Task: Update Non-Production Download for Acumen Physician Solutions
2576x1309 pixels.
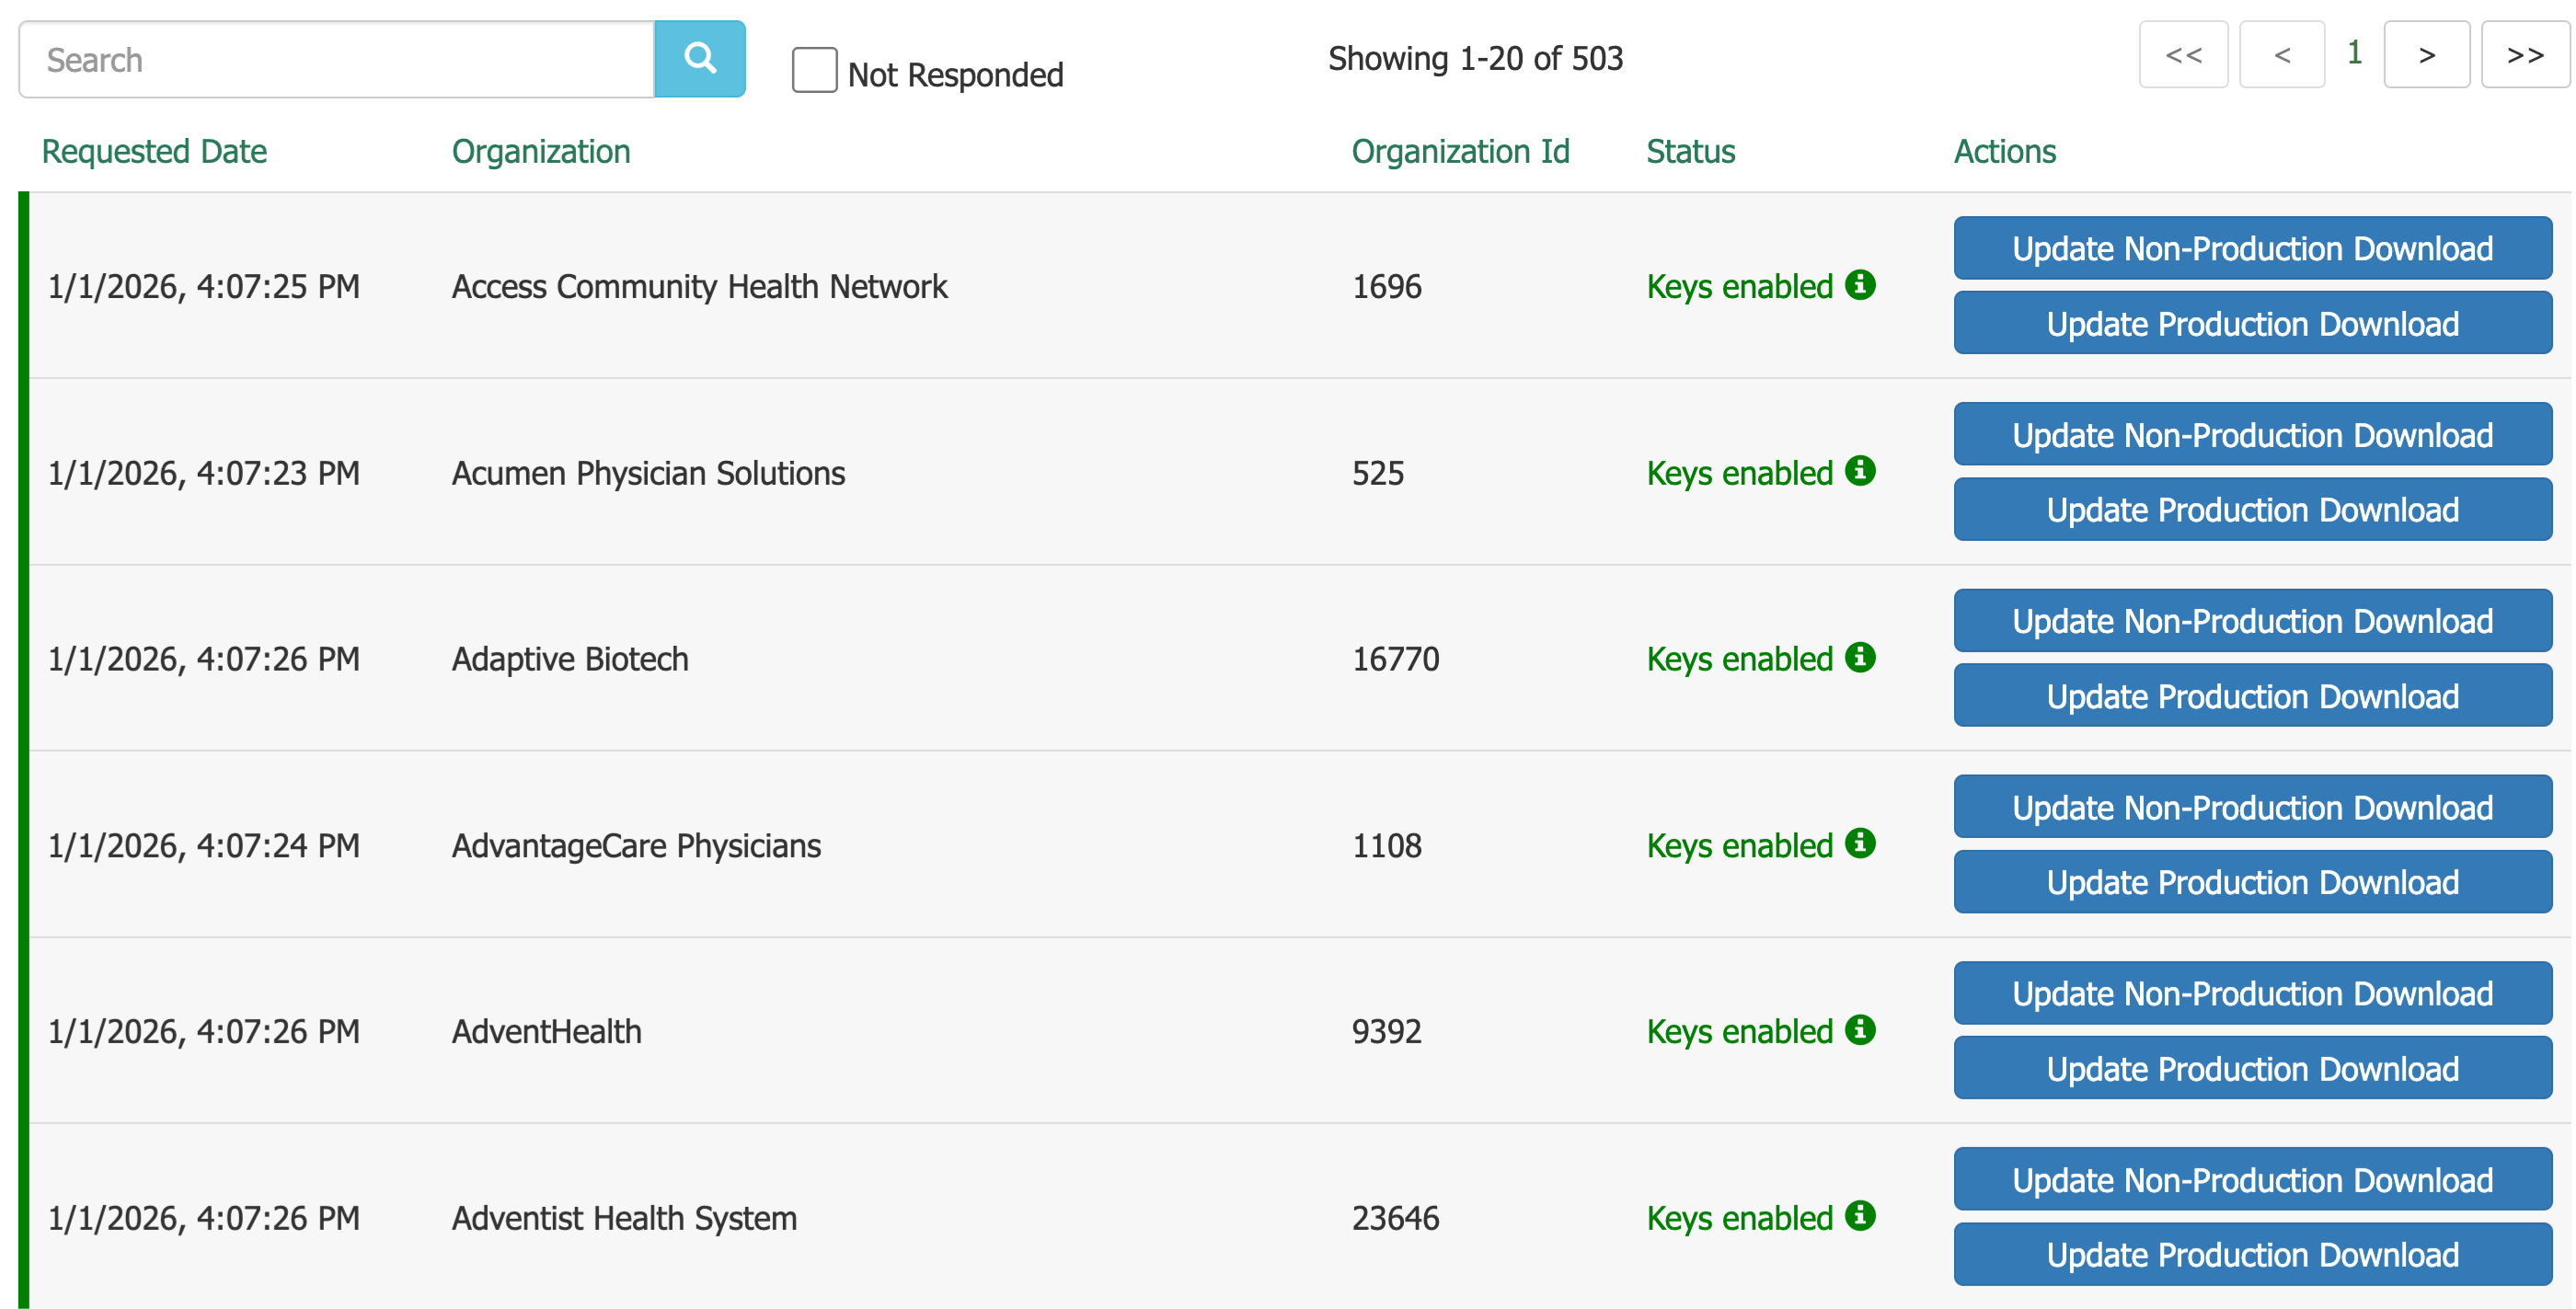Action: click(x=2252, y=434)
